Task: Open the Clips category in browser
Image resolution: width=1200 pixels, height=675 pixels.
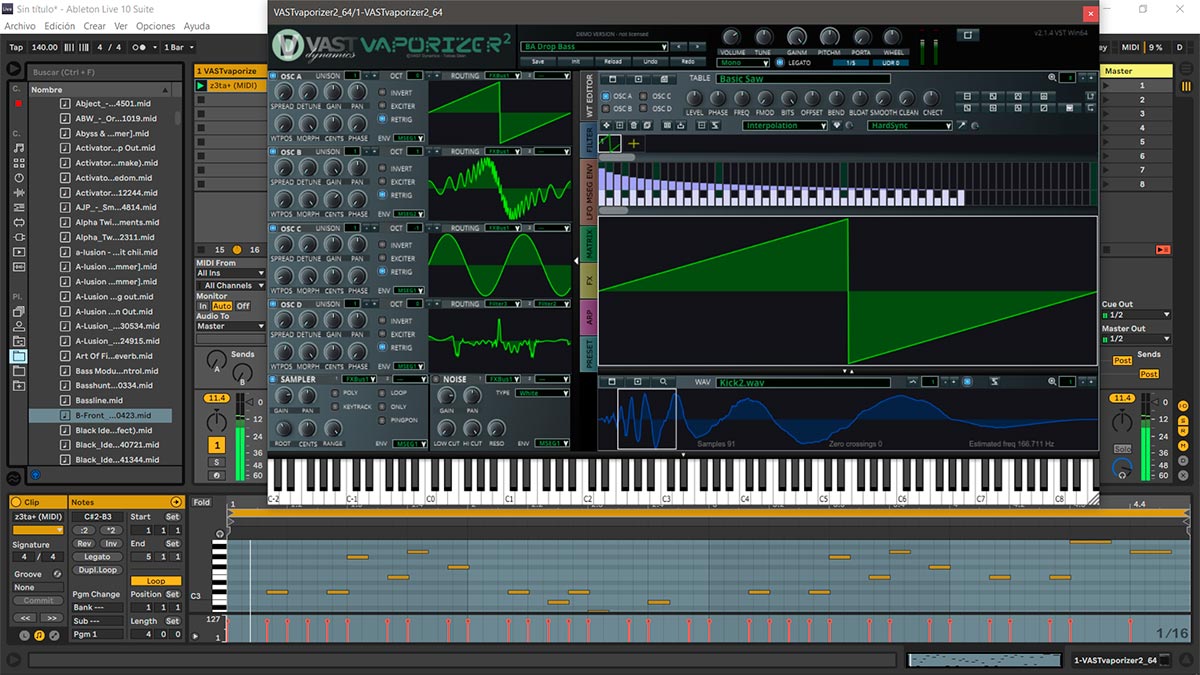Action: [19, 252]
